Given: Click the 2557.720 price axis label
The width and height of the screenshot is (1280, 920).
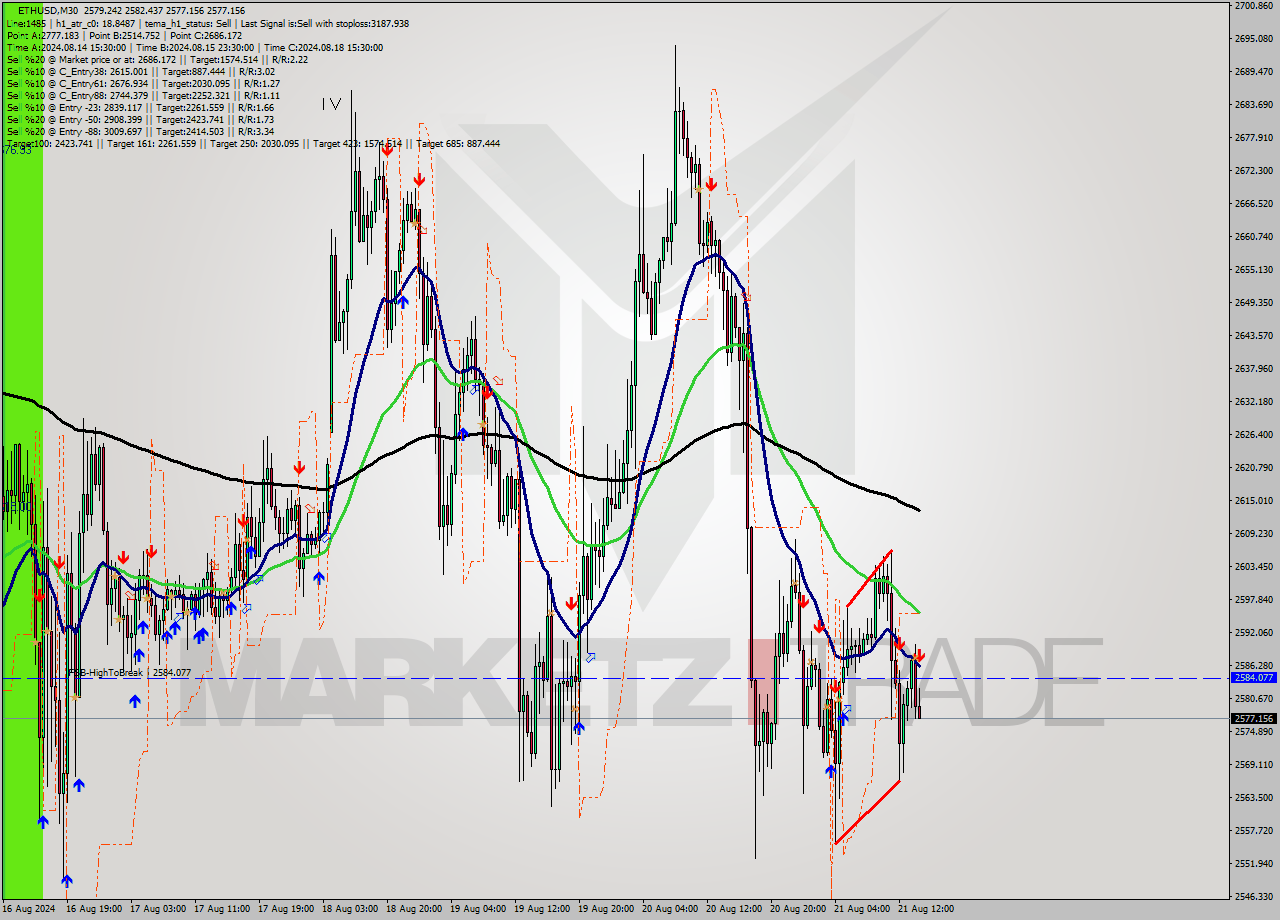Looking at the screenshot, I should coord(1254,831).
